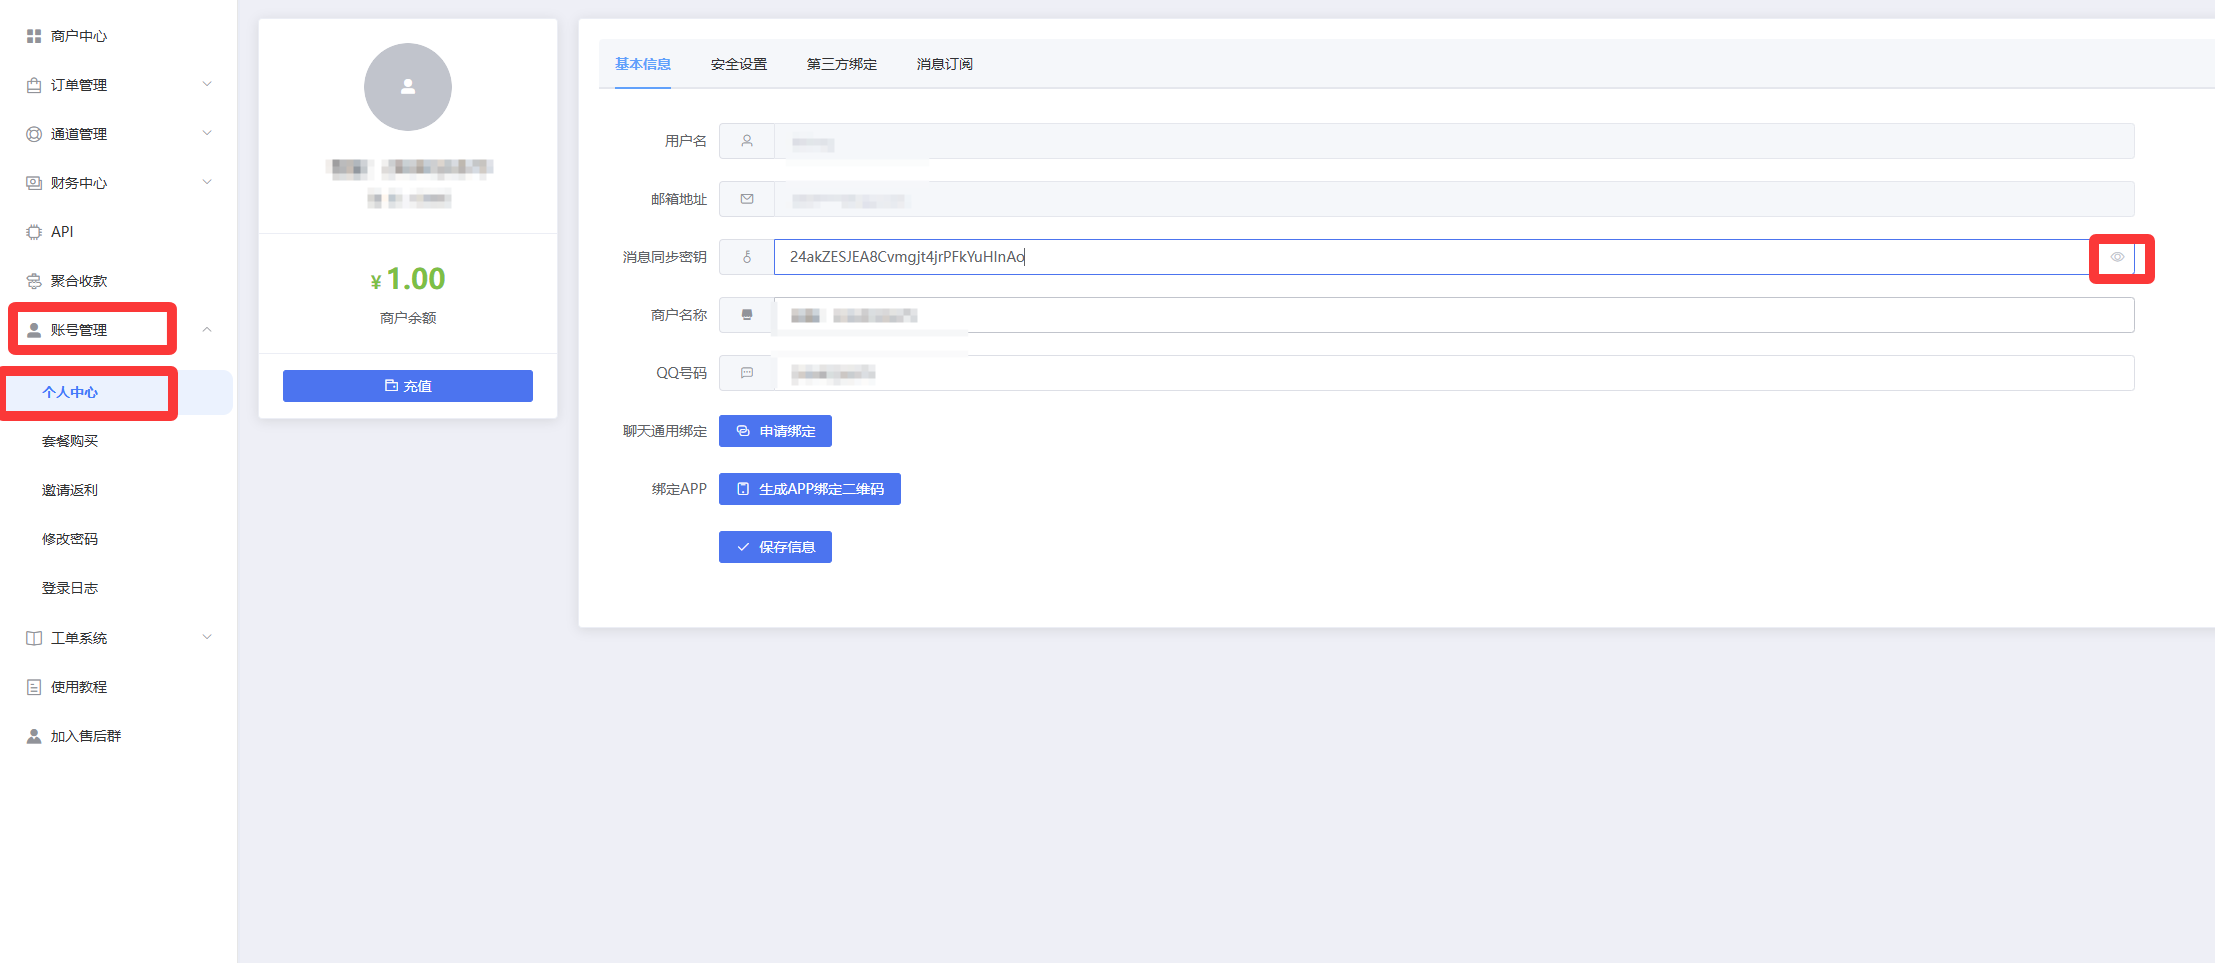
Task: Click the 聚合收款 icon in sidebar
Action: [34, 281]
